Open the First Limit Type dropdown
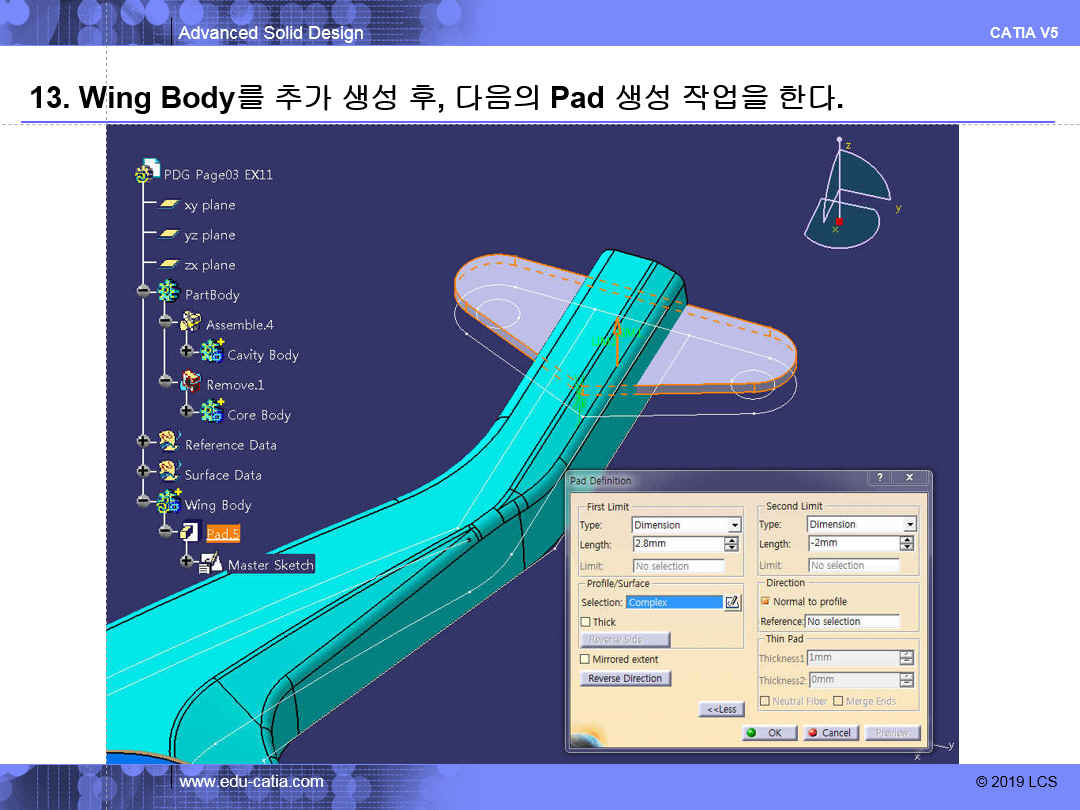 tap(735, 525)
